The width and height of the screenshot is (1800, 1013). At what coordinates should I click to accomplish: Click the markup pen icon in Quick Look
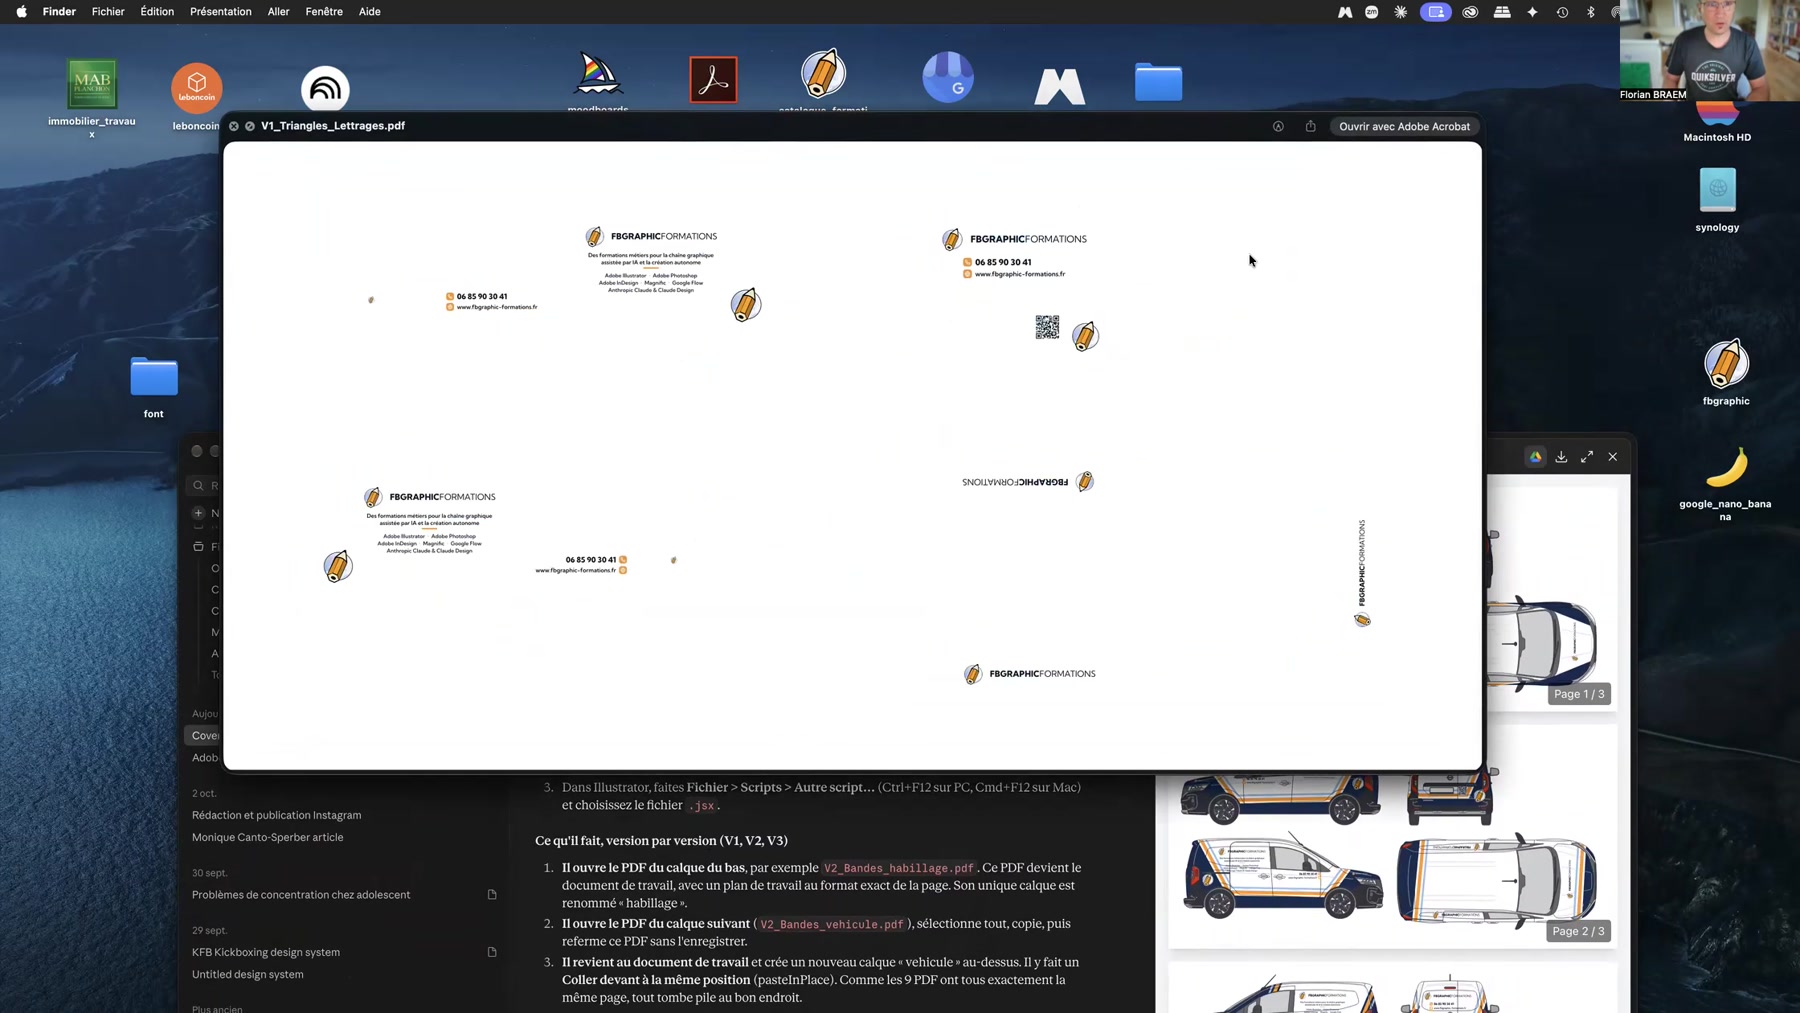(1278, 126)
